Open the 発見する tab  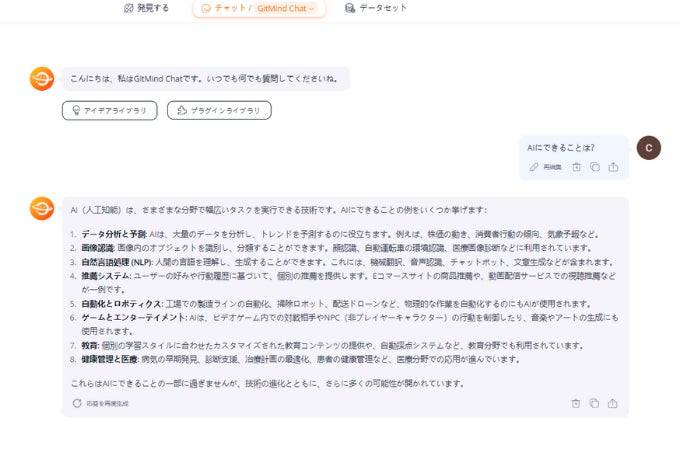point(145,7)
